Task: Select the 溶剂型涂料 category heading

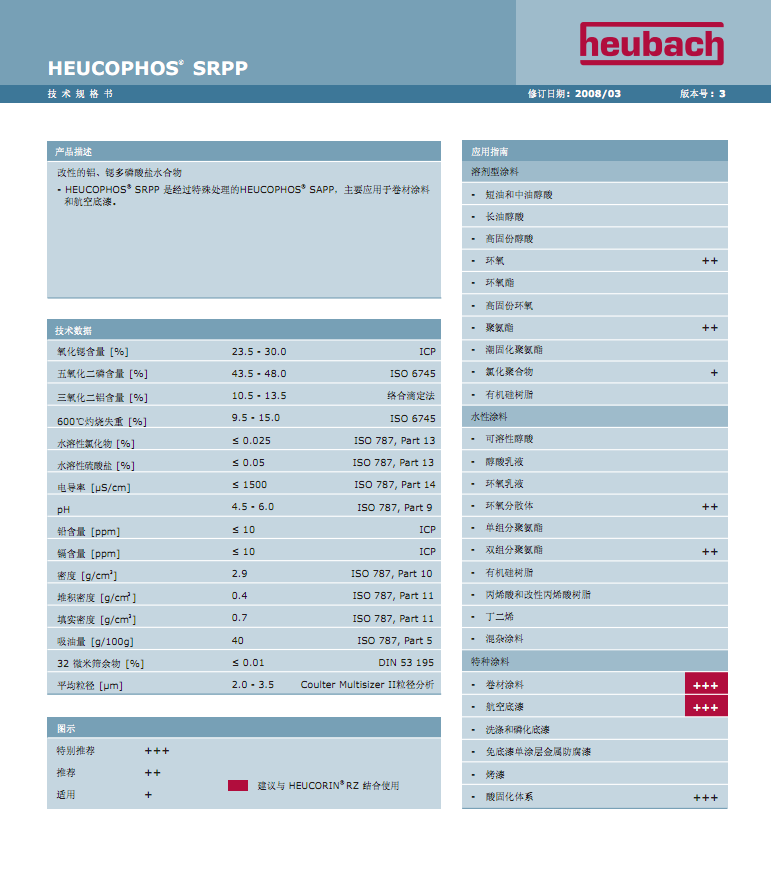Action: coord(496,172)
